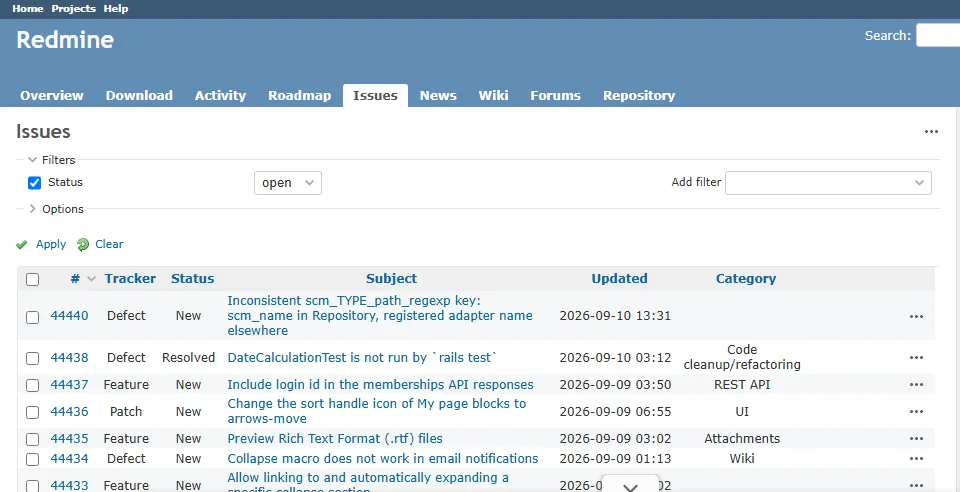Open the Download tab
The image size is (960, 492).
pos(139,95)
